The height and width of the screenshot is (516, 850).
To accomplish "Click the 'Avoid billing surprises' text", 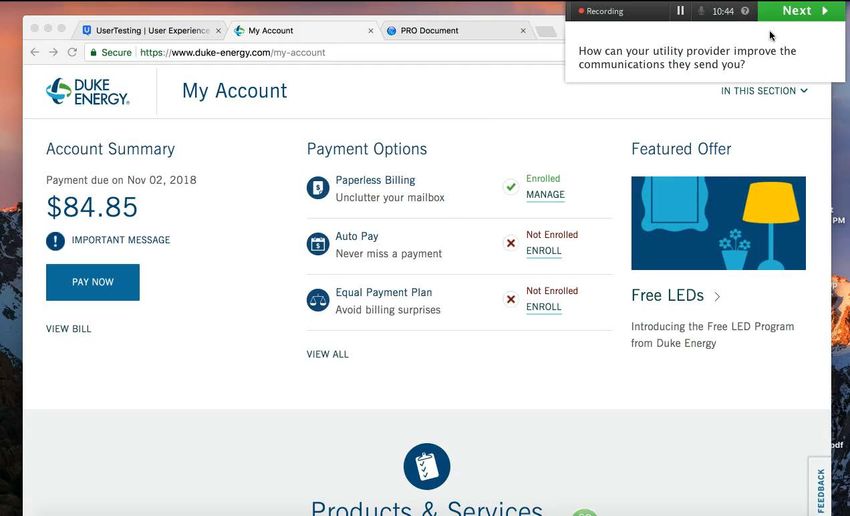I will point(388,310).
